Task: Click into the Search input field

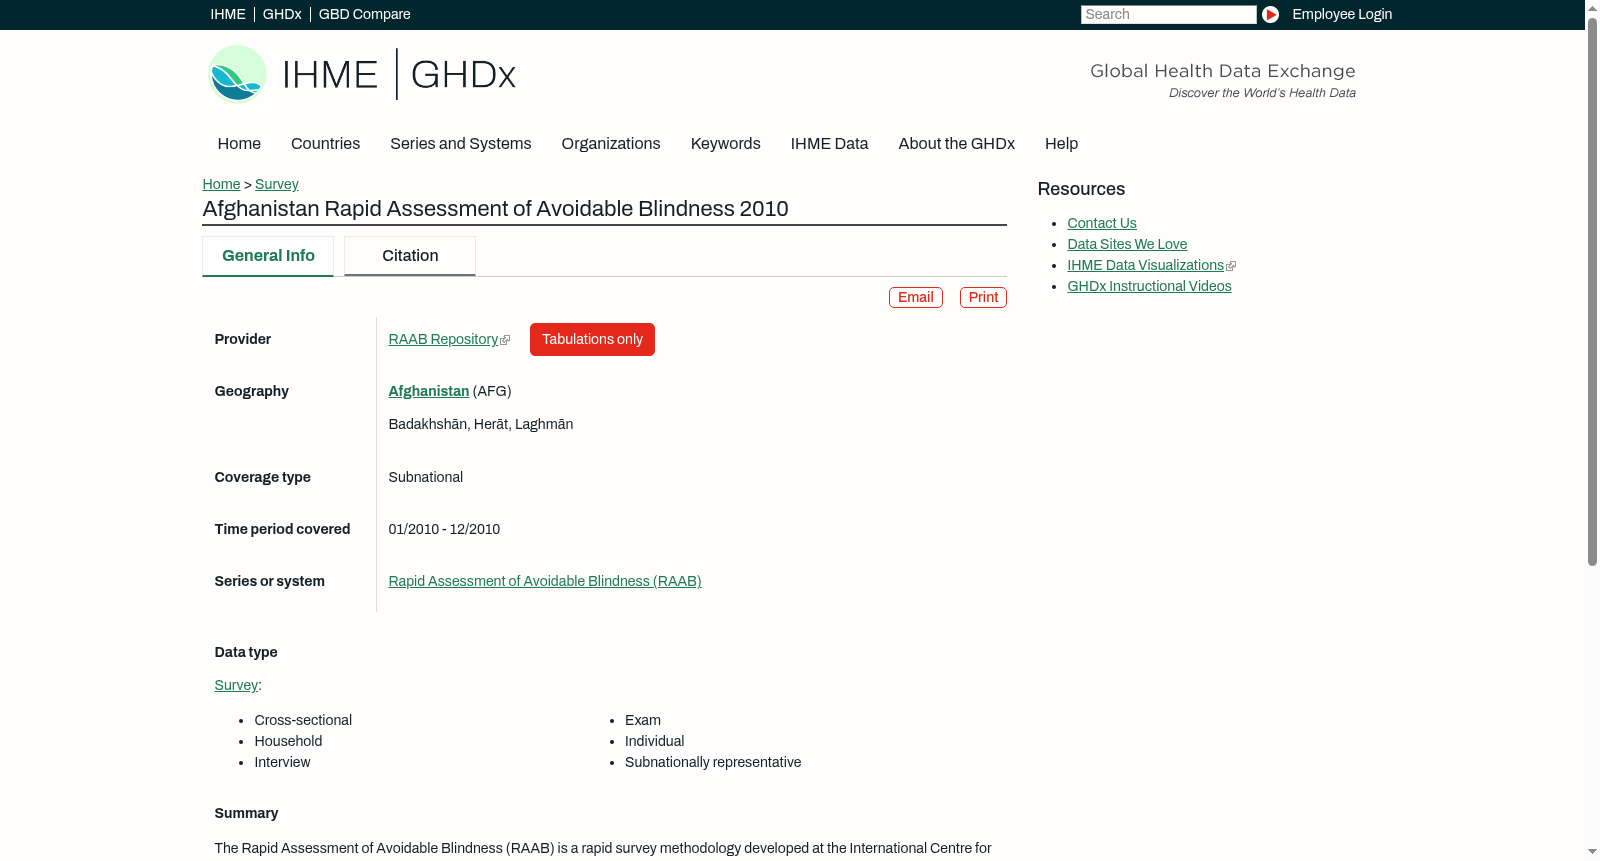Action: pos(1168,14)
